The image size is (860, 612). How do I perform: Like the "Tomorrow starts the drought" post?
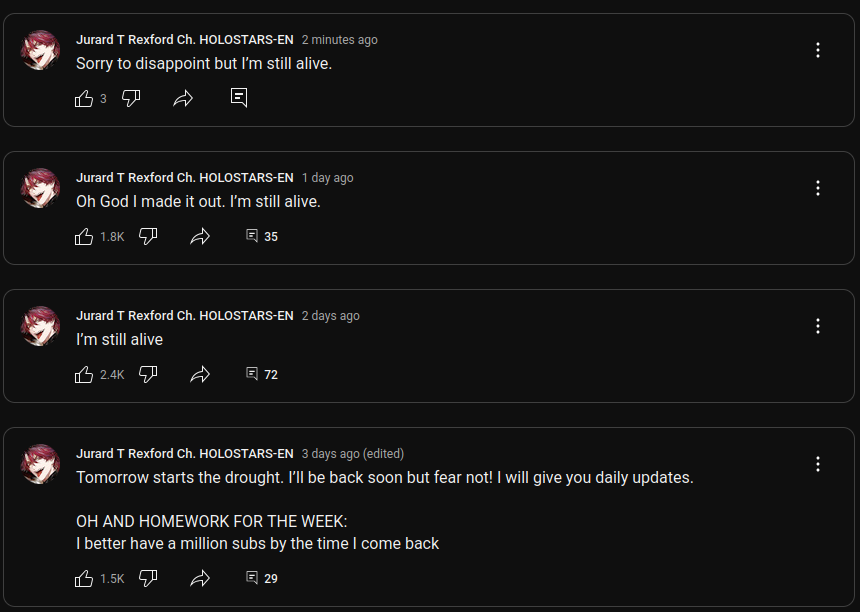84,578
